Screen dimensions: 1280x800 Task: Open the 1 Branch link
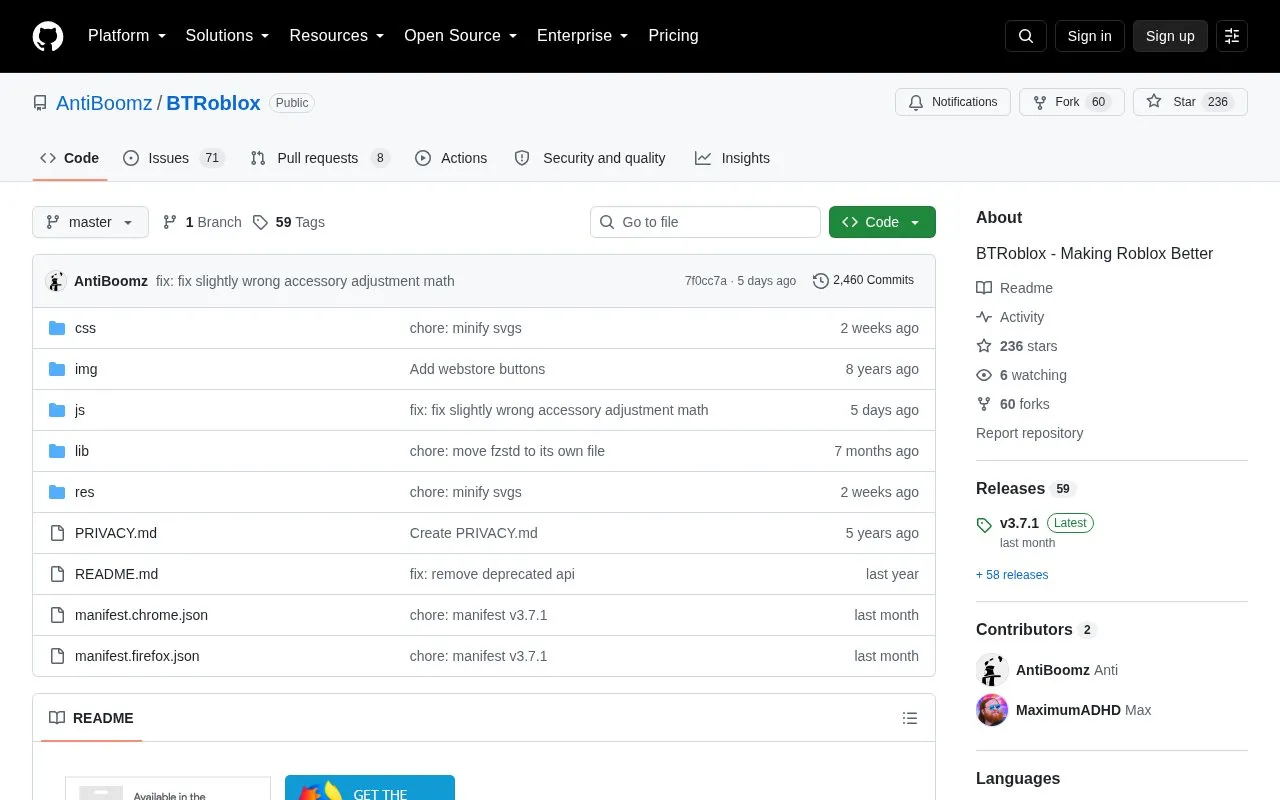pos(202,222)
